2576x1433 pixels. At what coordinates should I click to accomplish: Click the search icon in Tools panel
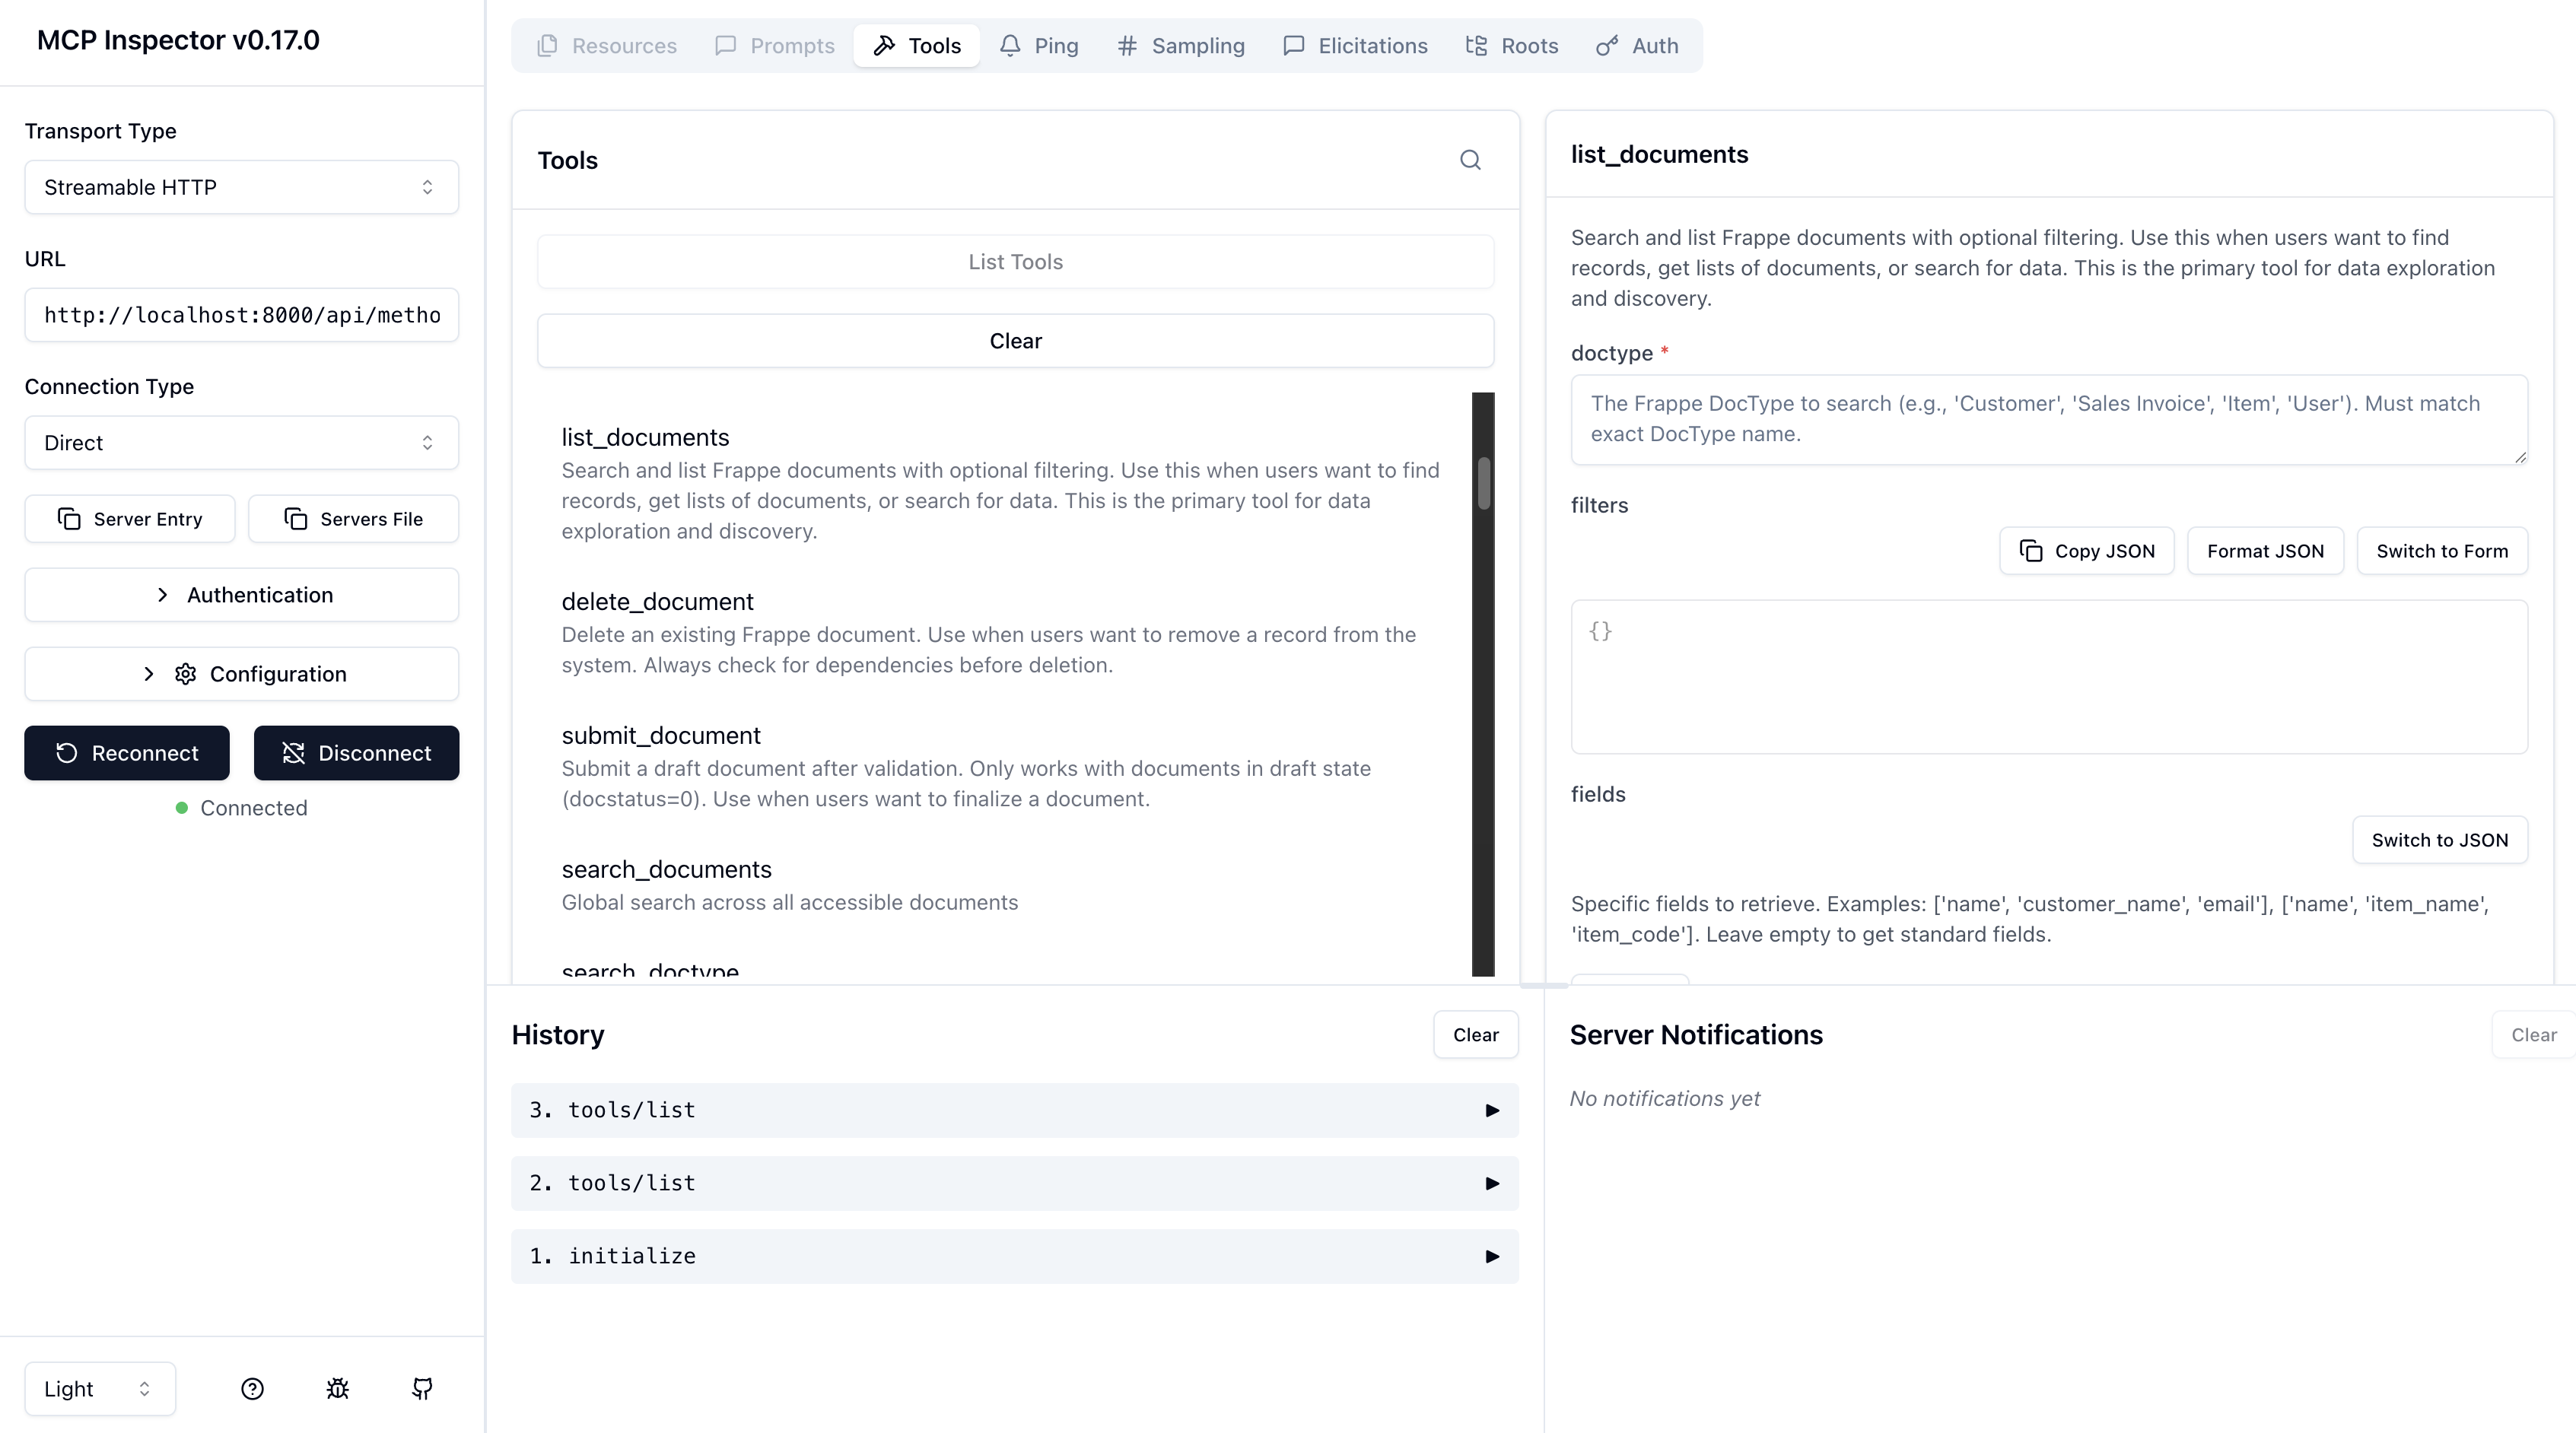point(1469,160)
